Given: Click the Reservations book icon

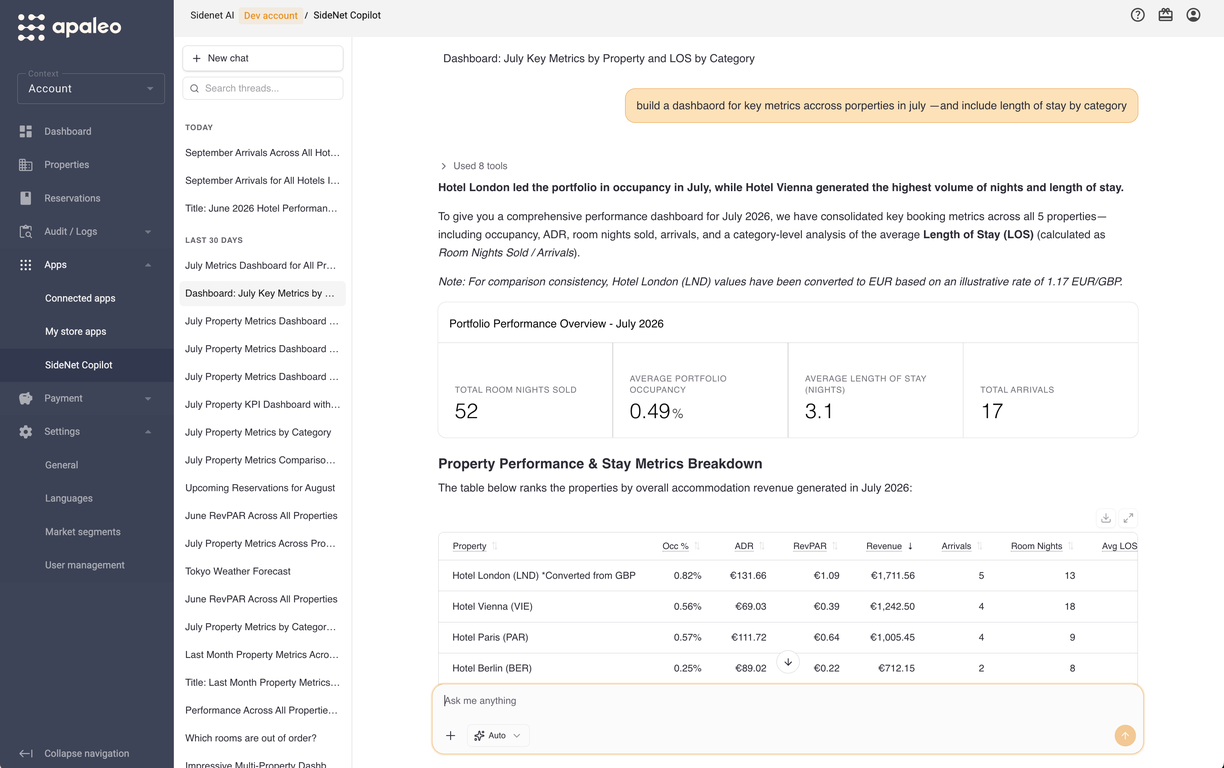Looking at the screenshot, I should coord(26,198).
